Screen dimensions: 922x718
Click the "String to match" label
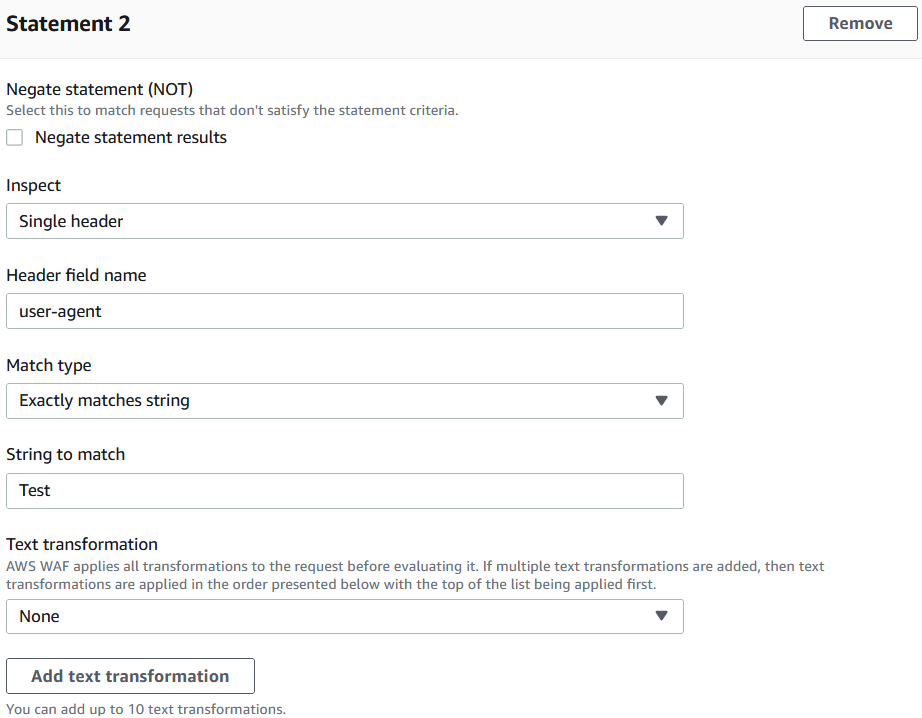click(x=66, y=455)
